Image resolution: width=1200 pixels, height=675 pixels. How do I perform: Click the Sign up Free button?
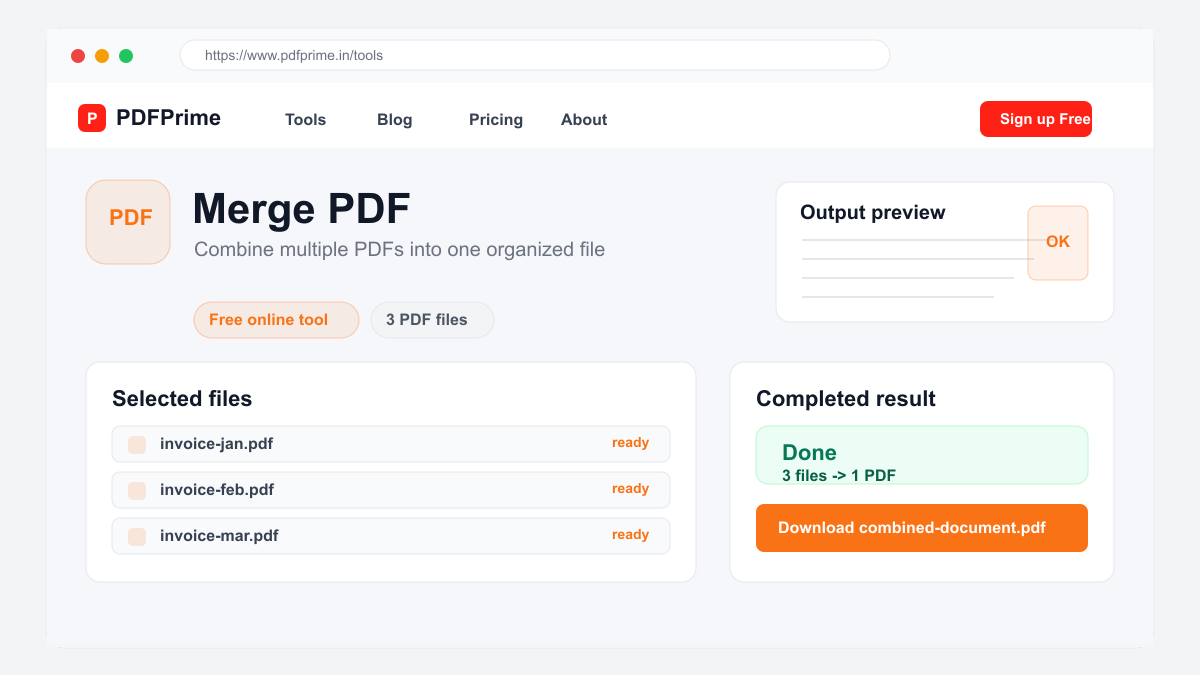coord(1036,119)
